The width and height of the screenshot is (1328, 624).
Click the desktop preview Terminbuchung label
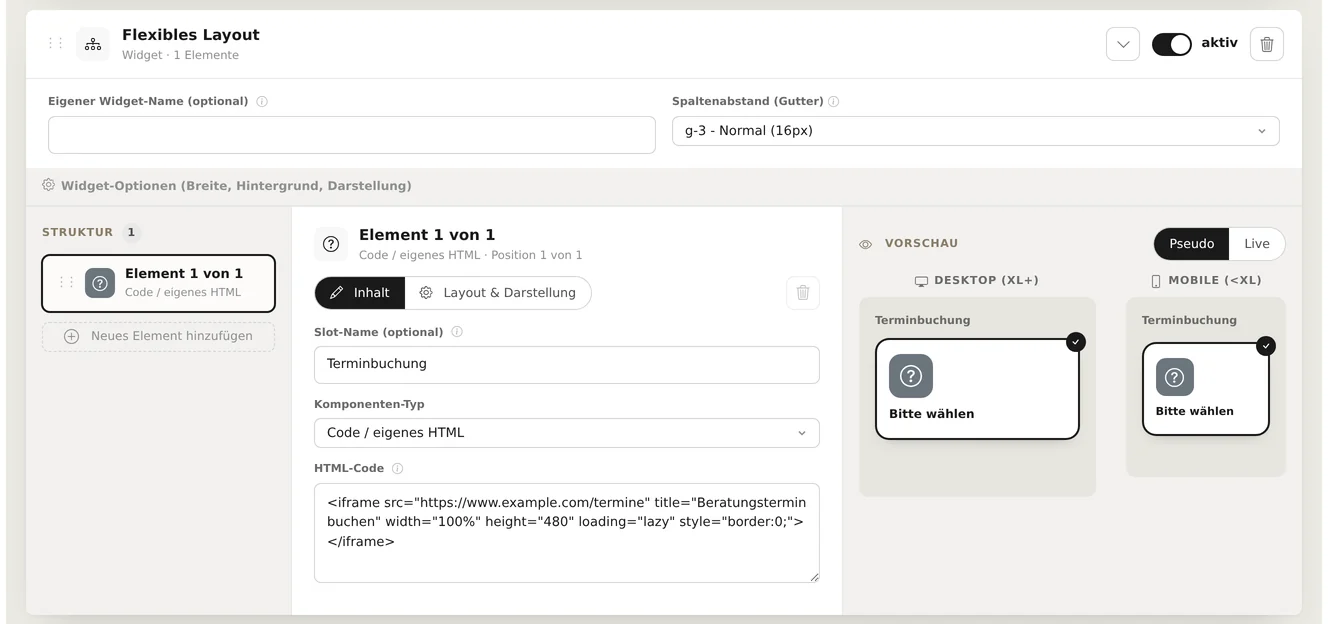click(x=922, y=320)
